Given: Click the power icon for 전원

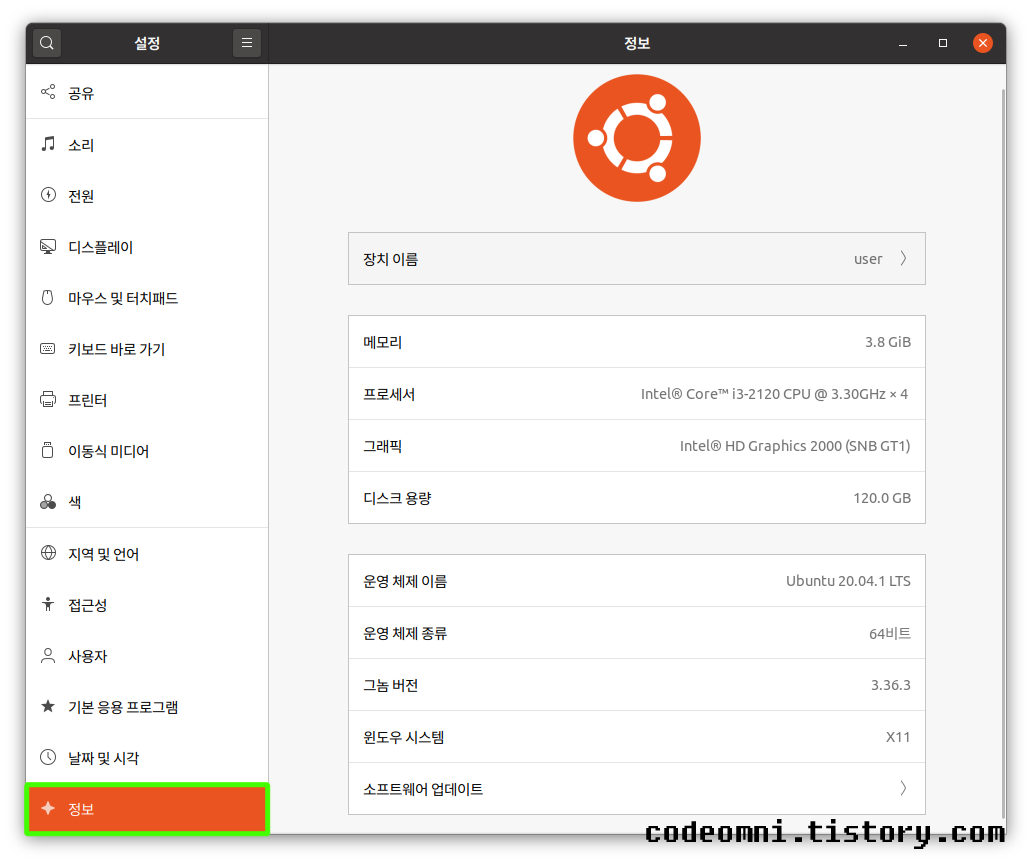Looking at the screenshot, I should pyautogui.click(x=48, y=195).
